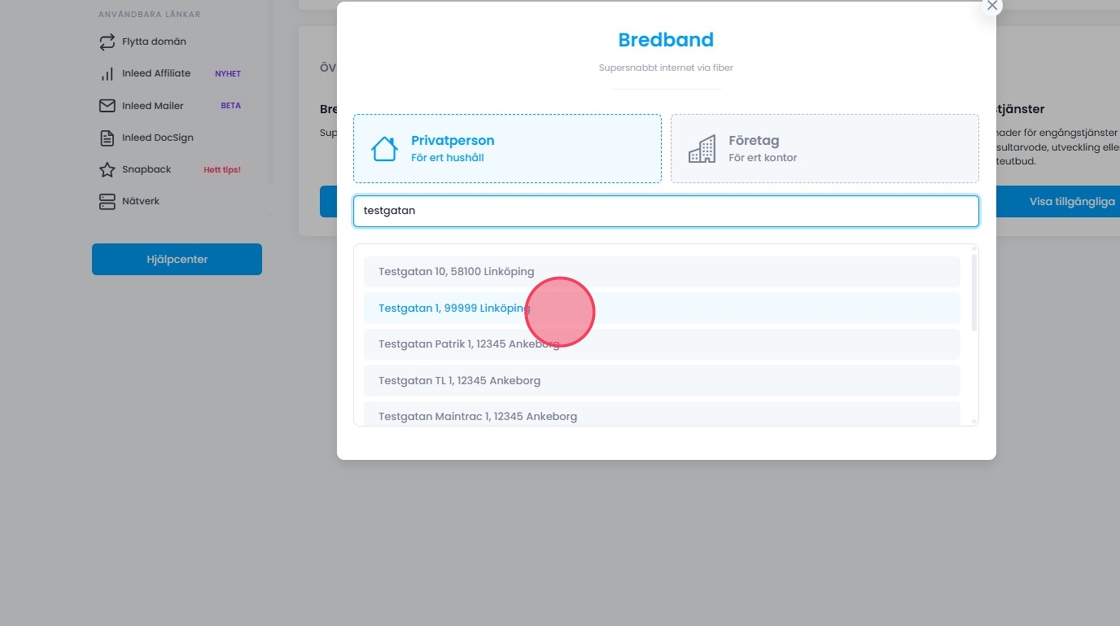Click the address suggestions list scrollbar
The height and width of the screenshot is (626, 1120).
click(x=974, y=292)
